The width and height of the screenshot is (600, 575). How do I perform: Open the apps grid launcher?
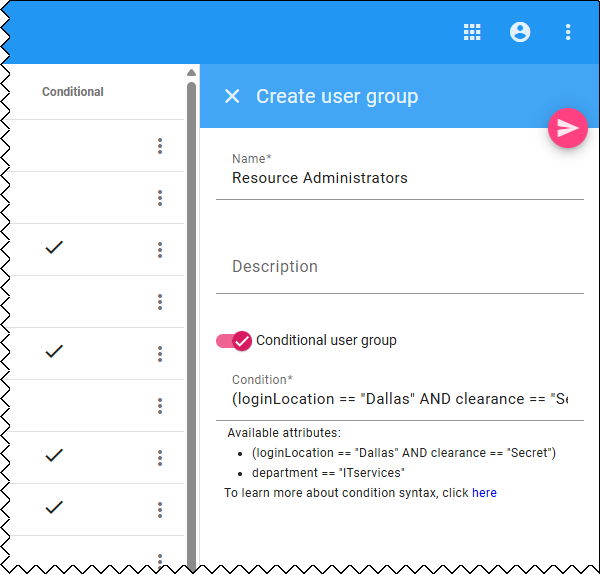tap(472, 32)
